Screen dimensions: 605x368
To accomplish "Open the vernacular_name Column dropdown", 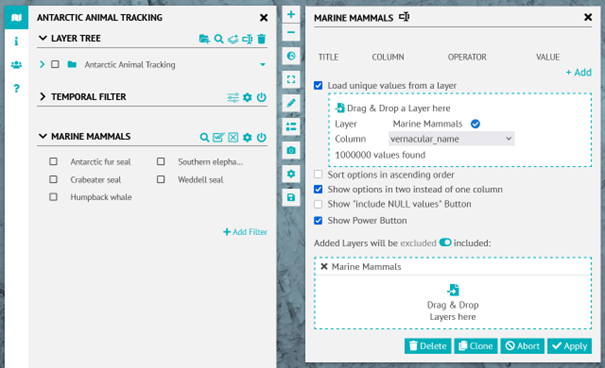I will click(x=451, y=139).
